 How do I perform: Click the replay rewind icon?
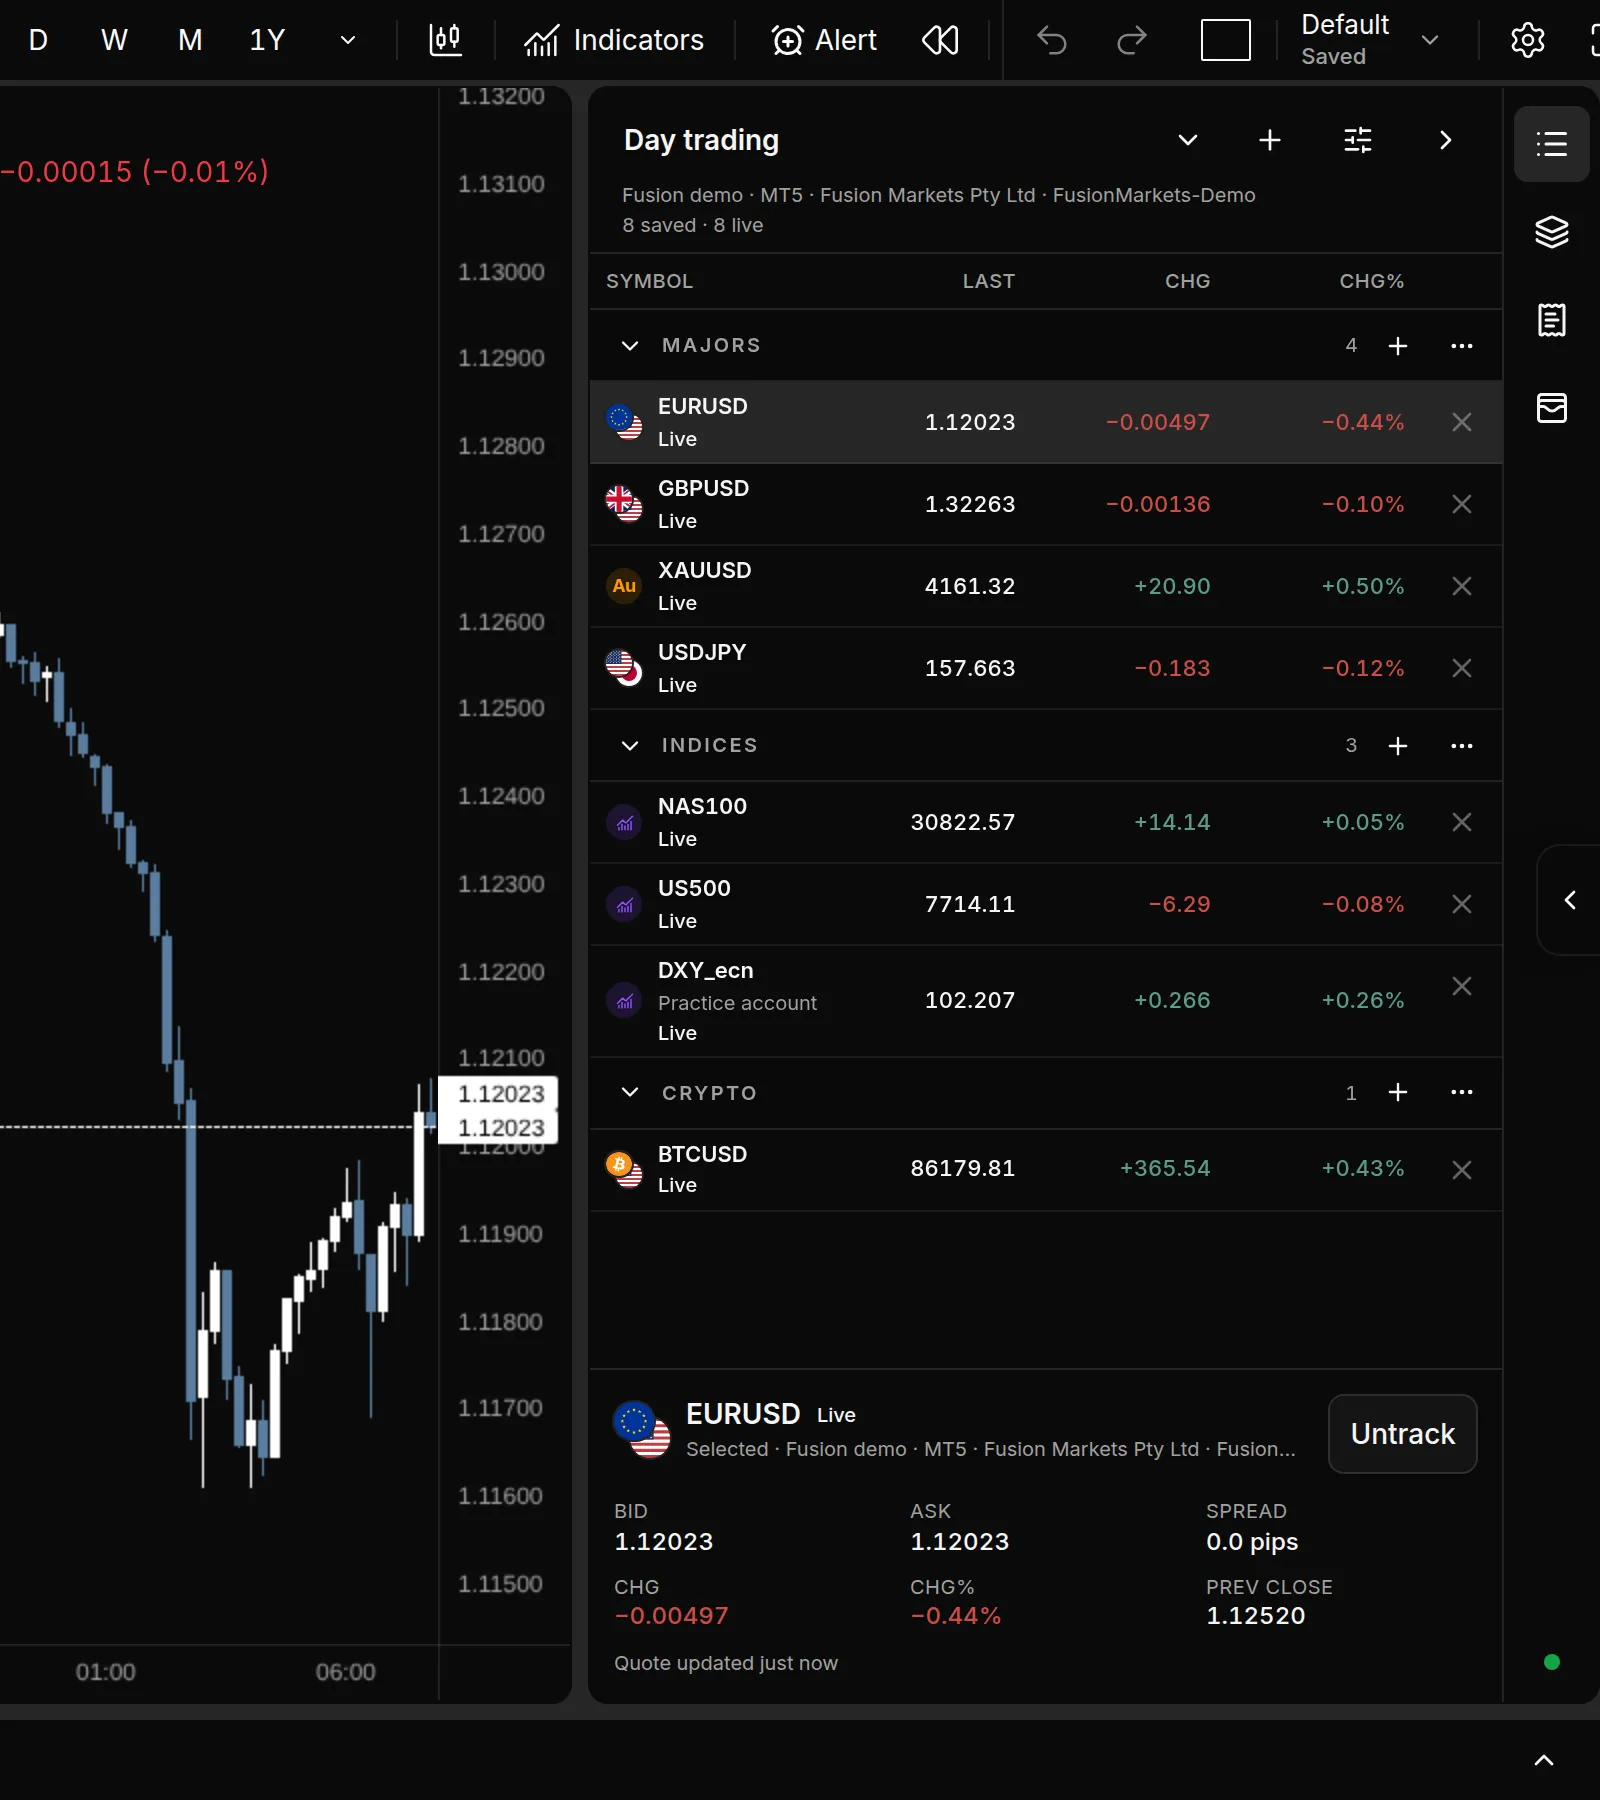940,40
